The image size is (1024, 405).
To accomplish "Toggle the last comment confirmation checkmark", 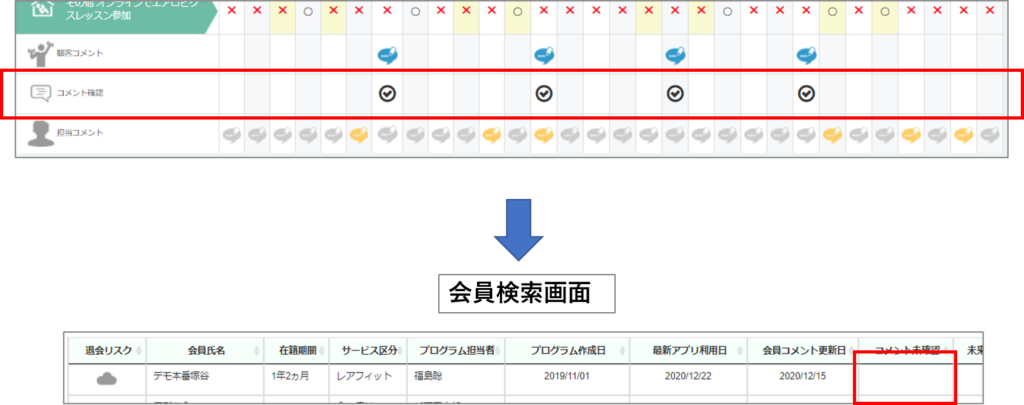I will coord(806,93).
